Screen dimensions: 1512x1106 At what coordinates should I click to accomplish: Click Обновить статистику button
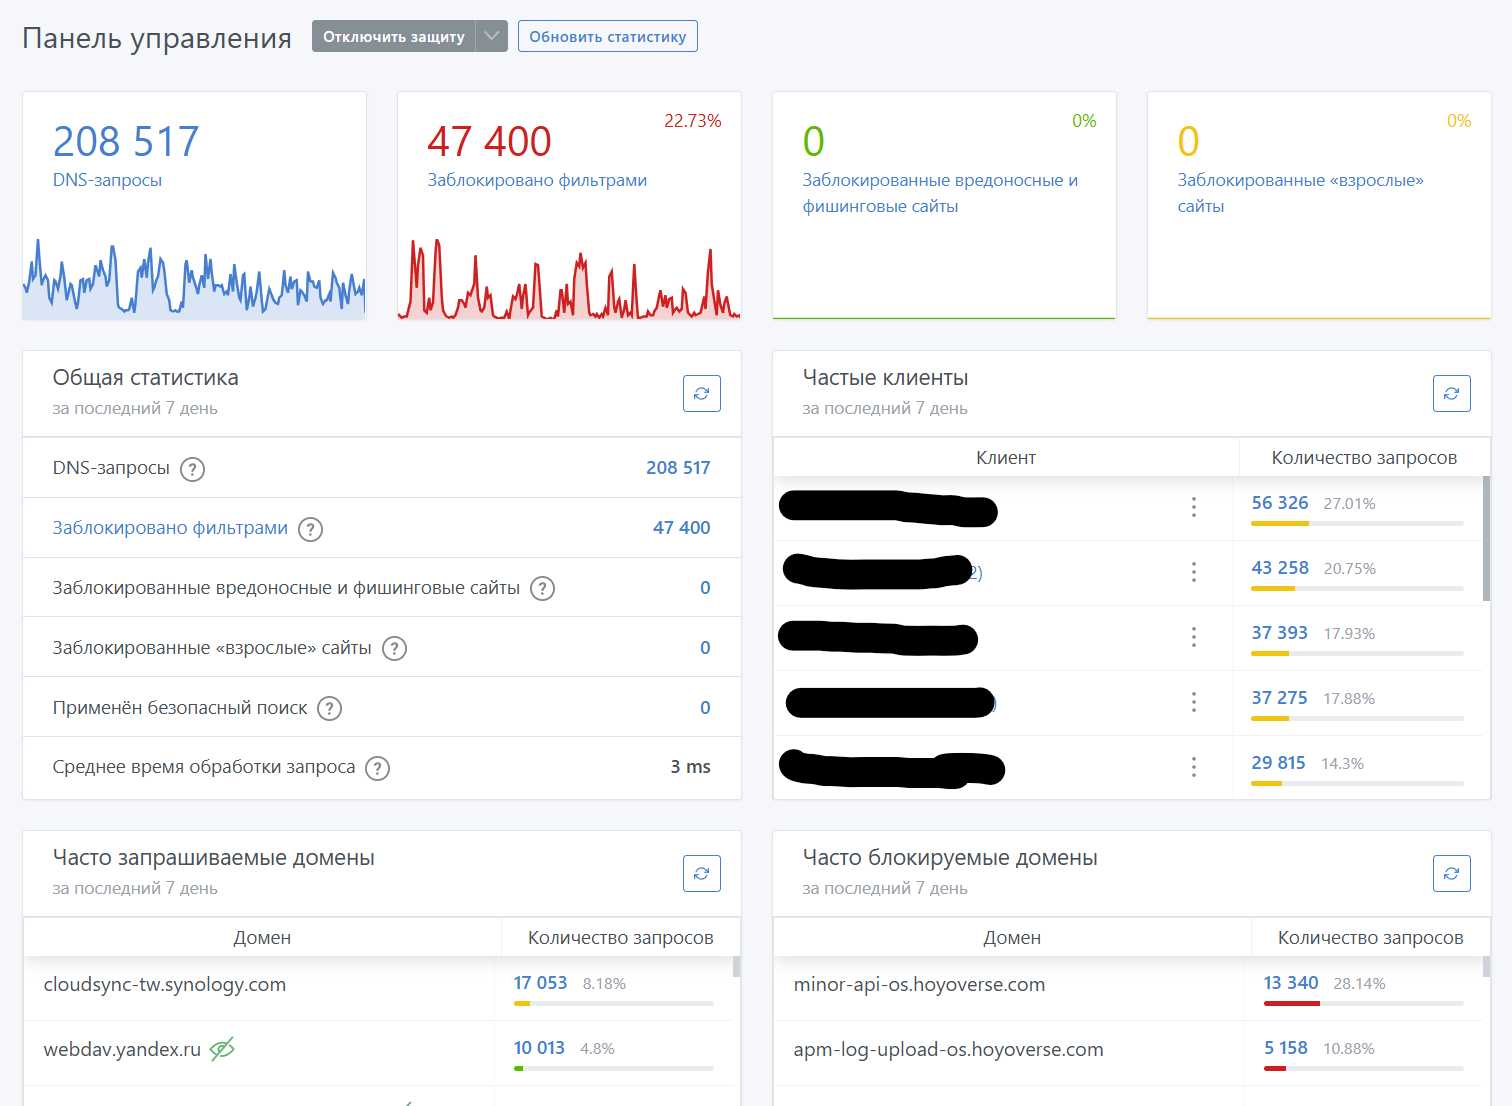(x=607, y=36)
